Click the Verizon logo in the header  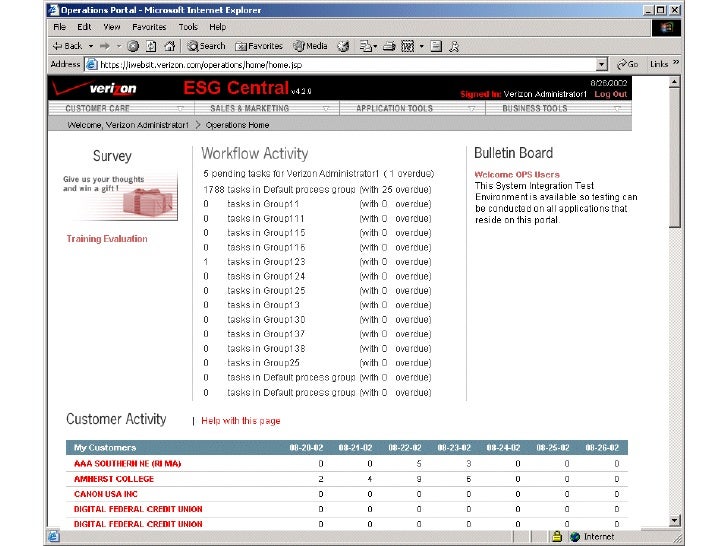95,88
